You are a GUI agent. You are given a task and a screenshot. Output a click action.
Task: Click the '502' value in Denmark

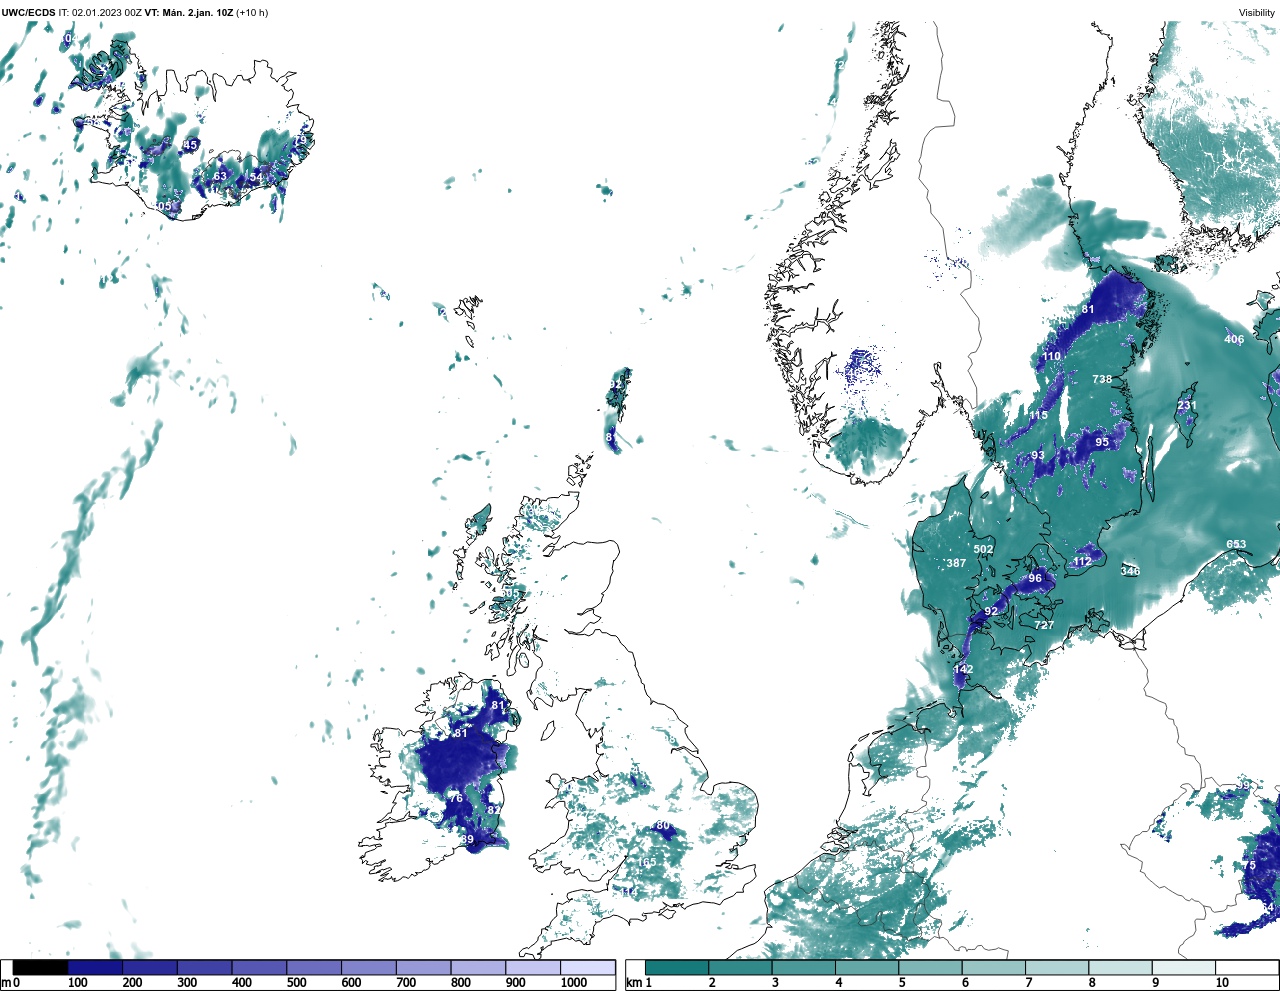[984, 549]
